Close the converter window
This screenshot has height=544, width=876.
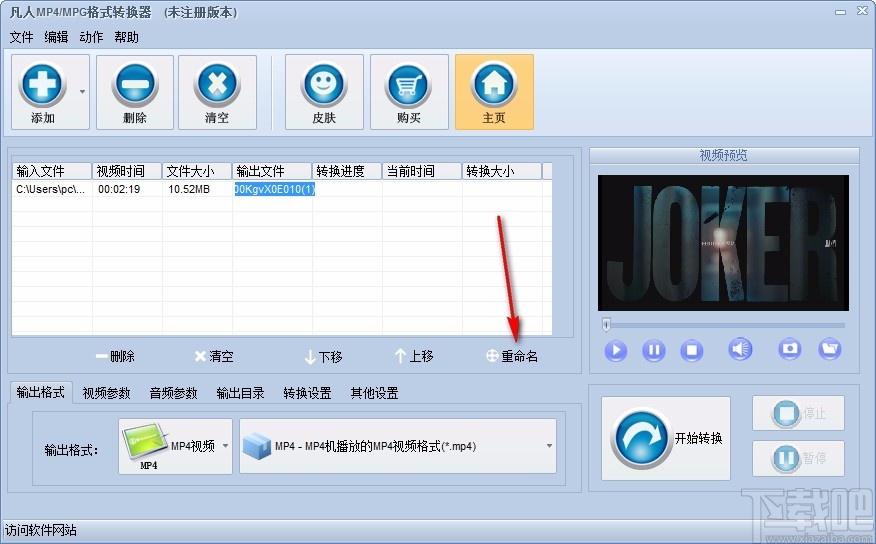coord(862,11)
